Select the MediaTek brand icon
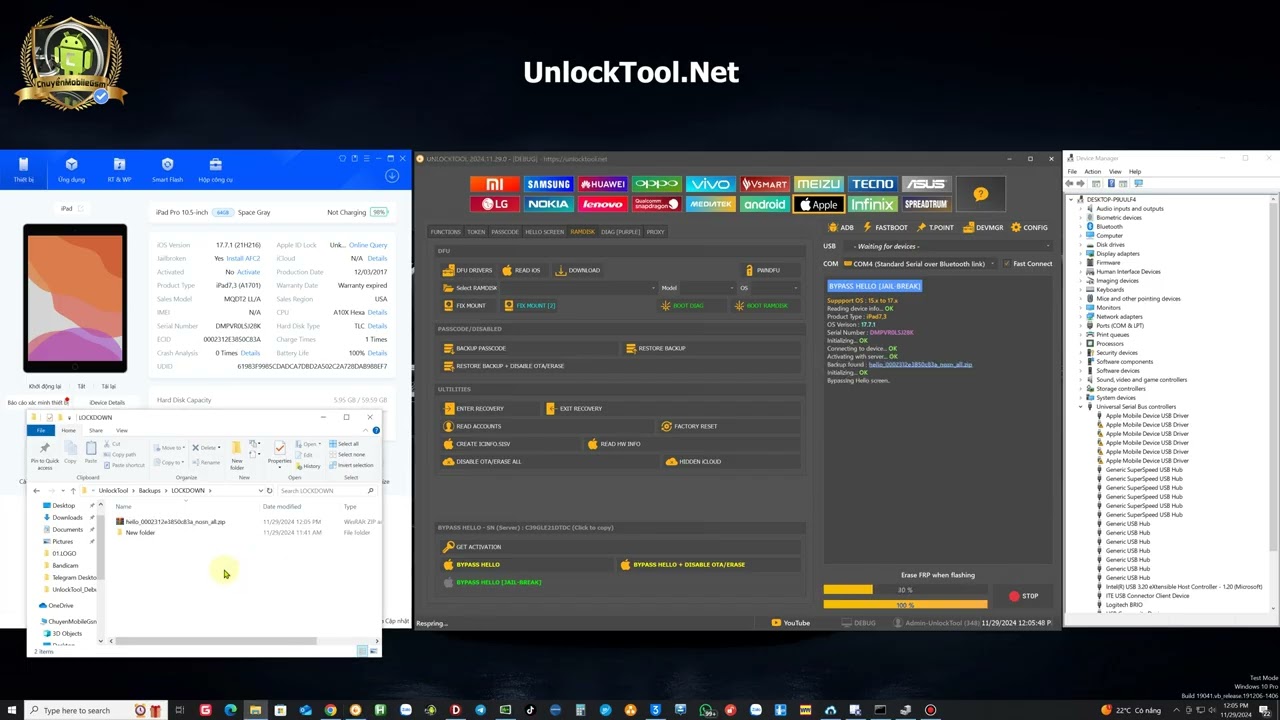This screenshot has height=720, width=1280. point(711,204)
